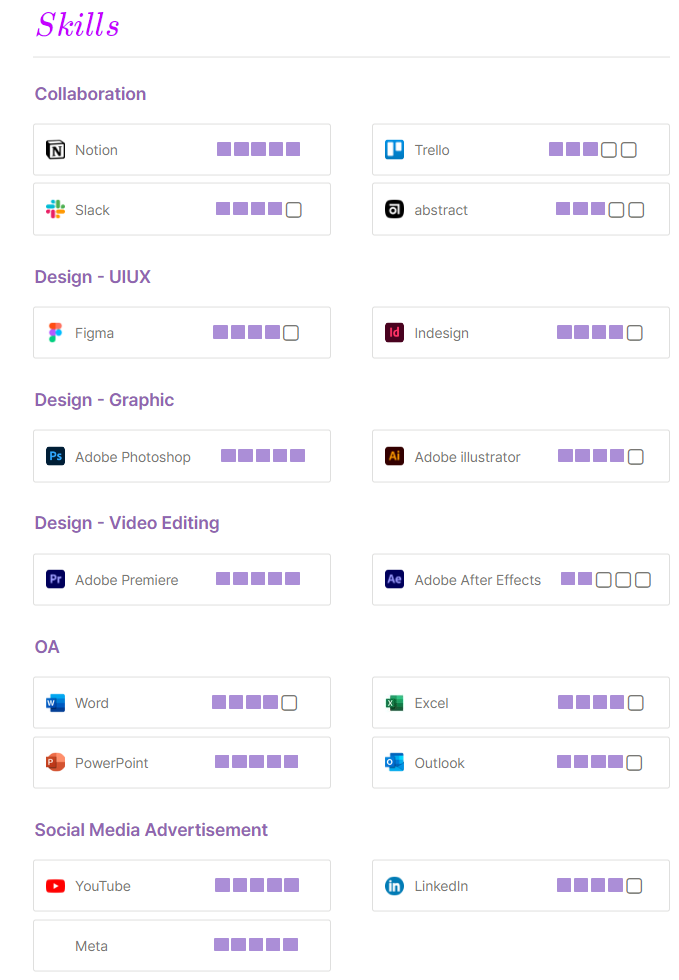Image resolution: width=679 pixels, height=980 pixels.
Task: Click the Illustrator Ai icon
Action: click(395, 456)
